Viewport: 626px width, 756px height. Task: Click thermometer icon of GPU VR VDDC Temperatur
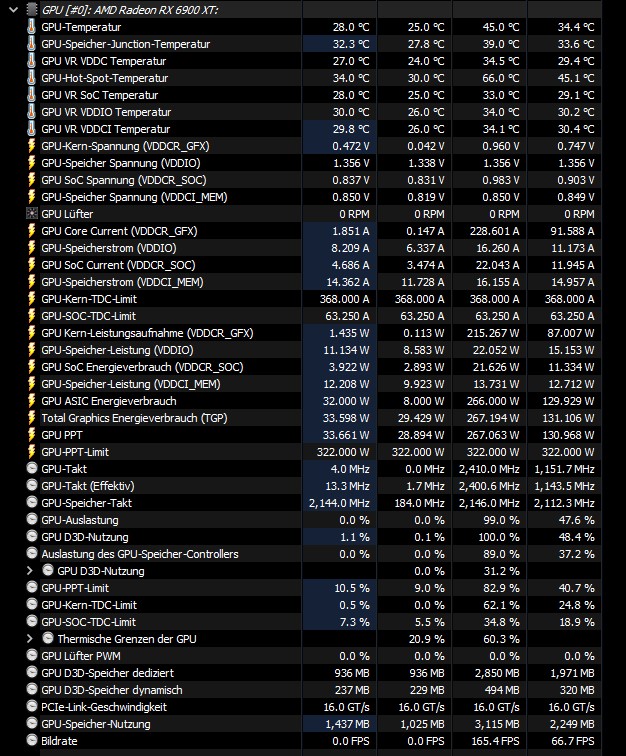pos(31,61)
